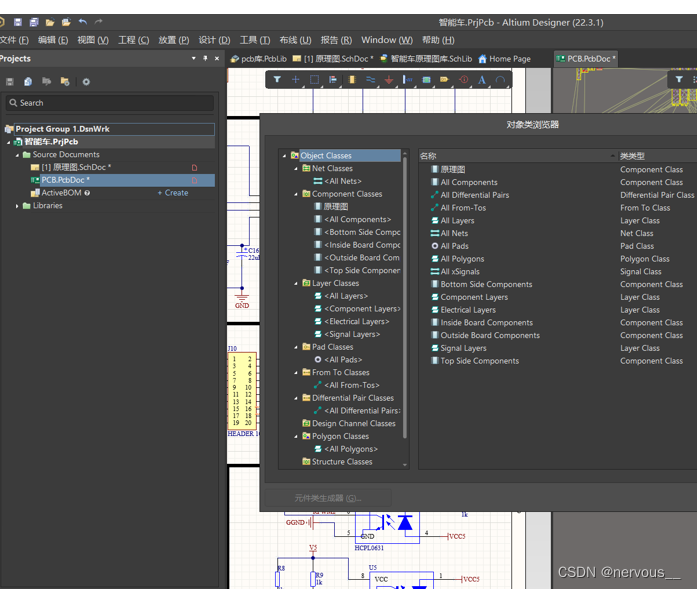Screen dimensions: 697x589
Task: Expand the Libraries folder in Projects
Action: (18, 206)
